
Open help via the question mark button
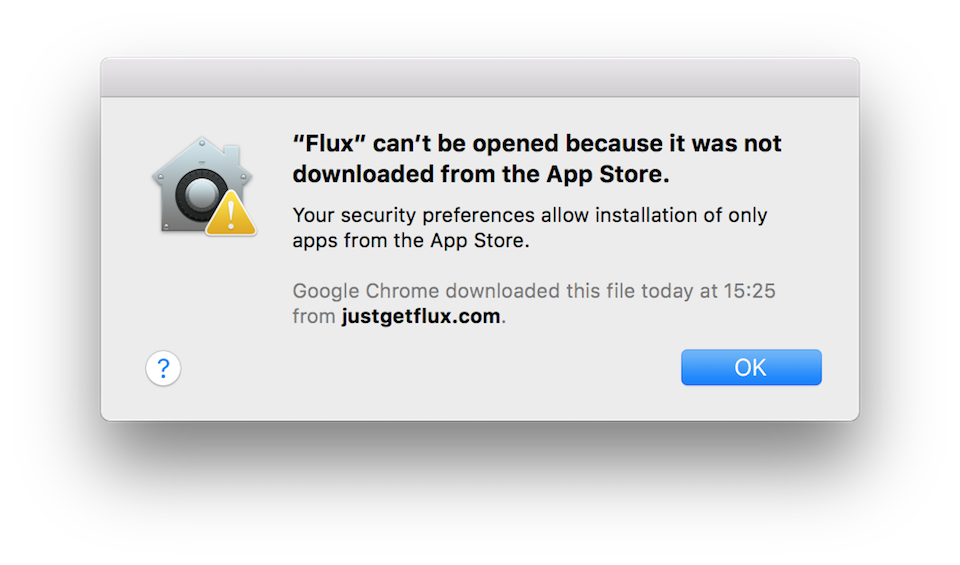[x=163, y=368]
